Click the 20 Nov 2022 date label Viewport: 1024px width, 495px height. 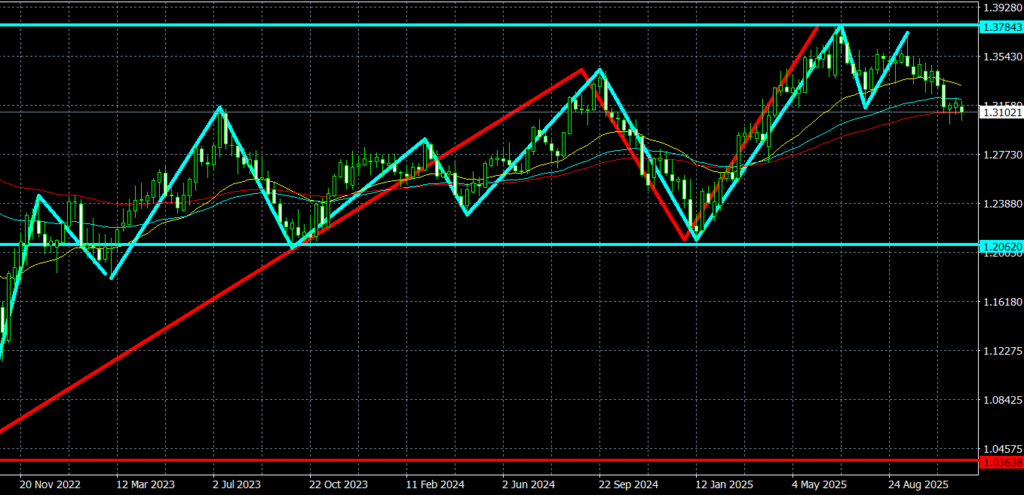click(x=49, y=481)
